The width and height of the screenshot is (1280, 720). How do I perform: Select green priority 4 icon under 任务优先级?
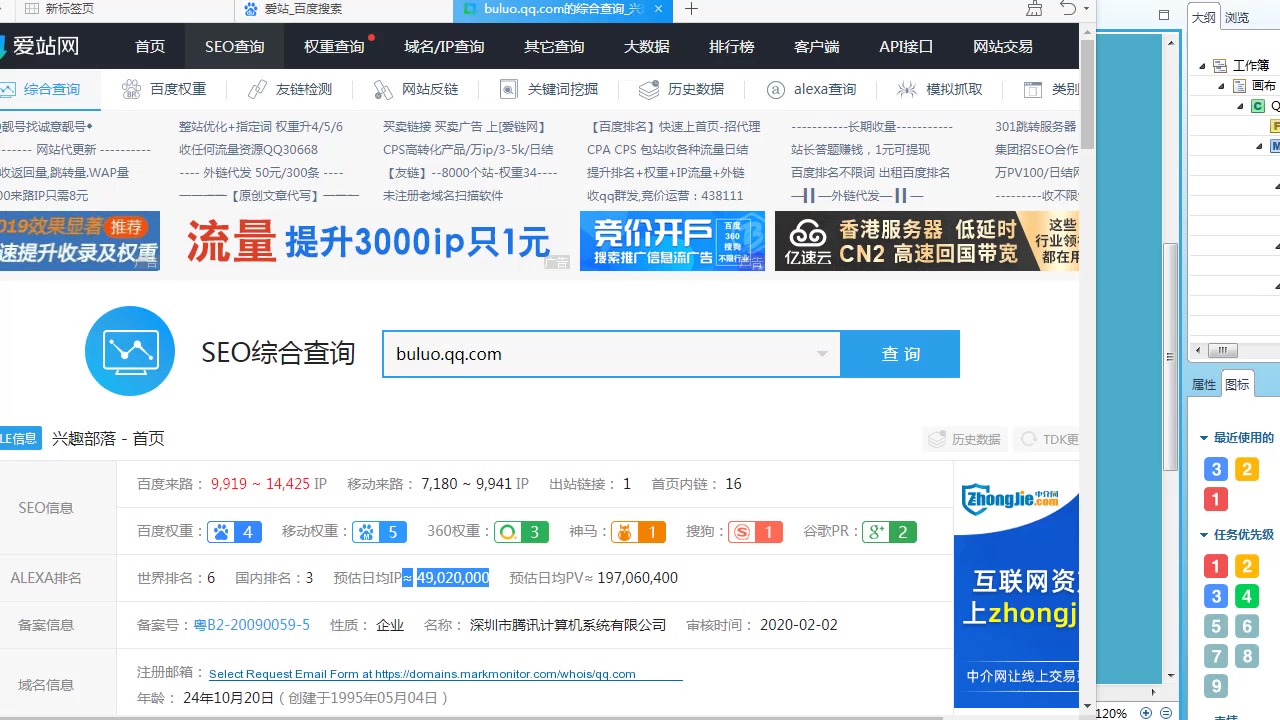1246,597
